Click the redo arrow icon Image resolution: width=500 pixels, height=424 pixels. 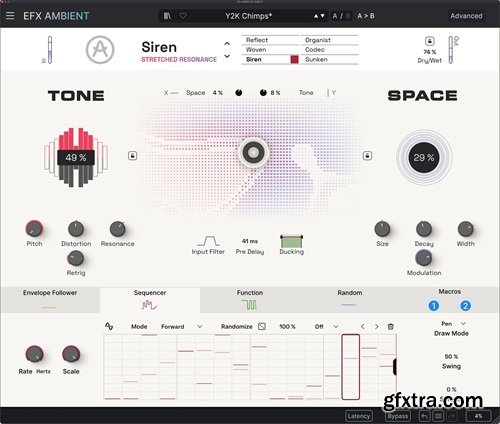point(452,416)
